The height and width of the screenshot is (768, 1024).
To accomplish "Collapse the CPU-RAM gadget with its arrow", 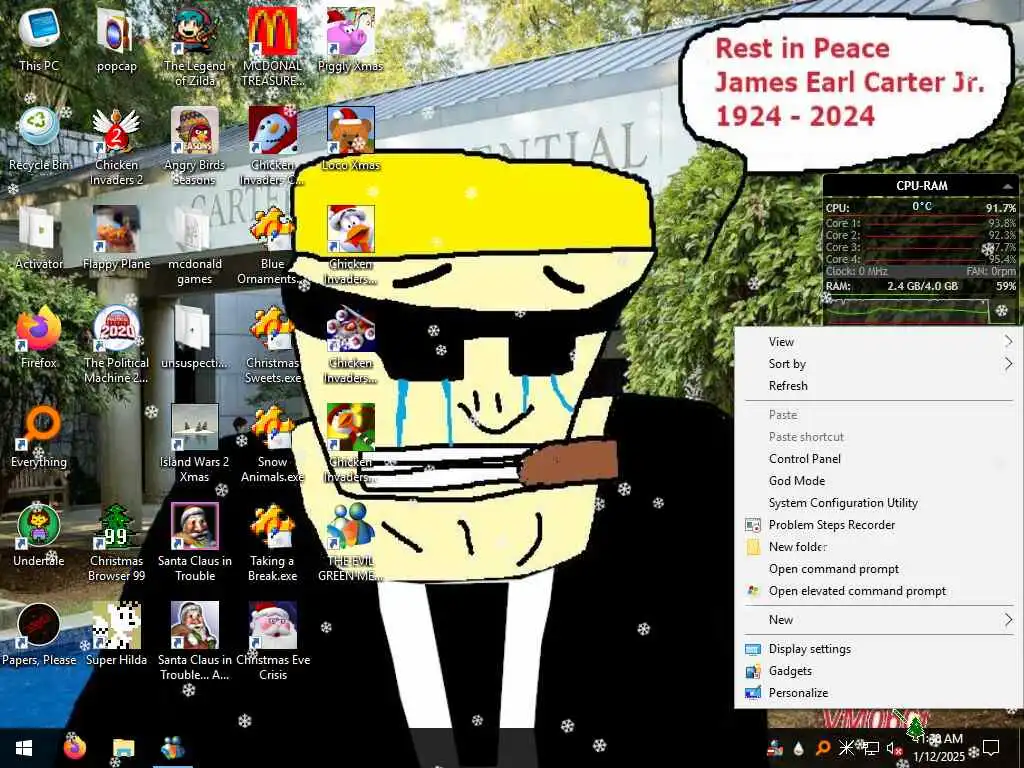I will 1008,186.
